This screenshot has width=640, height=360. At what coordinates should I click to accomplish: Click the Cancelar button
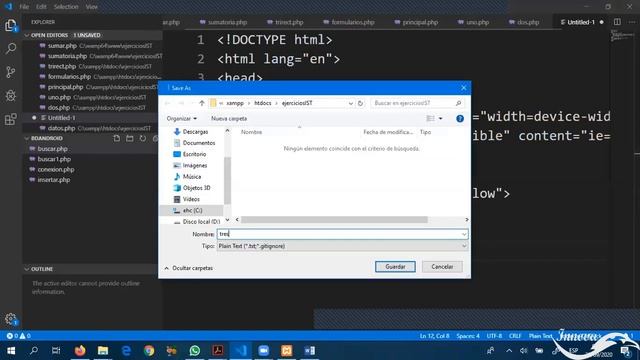click(442, 267)
